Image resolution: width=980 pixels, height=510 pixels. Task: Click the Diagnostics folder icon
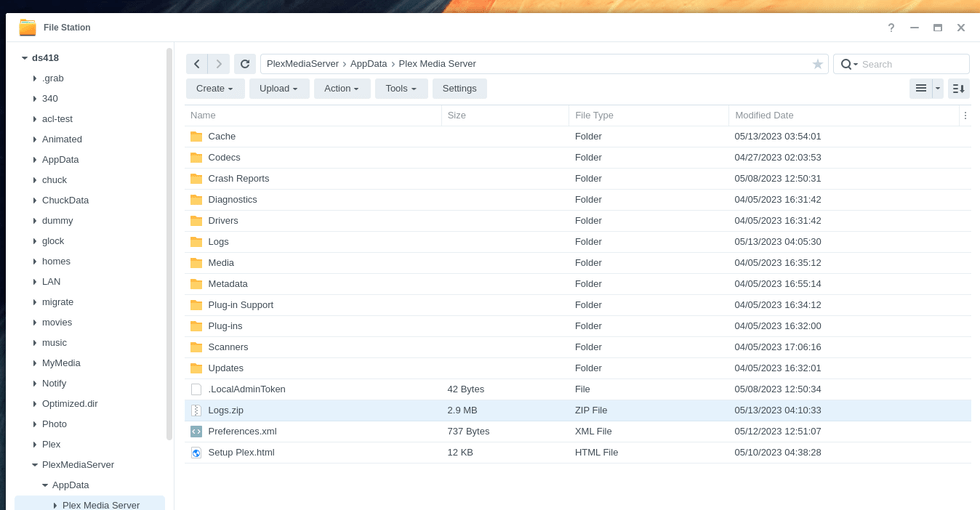(x=196, y=199)
